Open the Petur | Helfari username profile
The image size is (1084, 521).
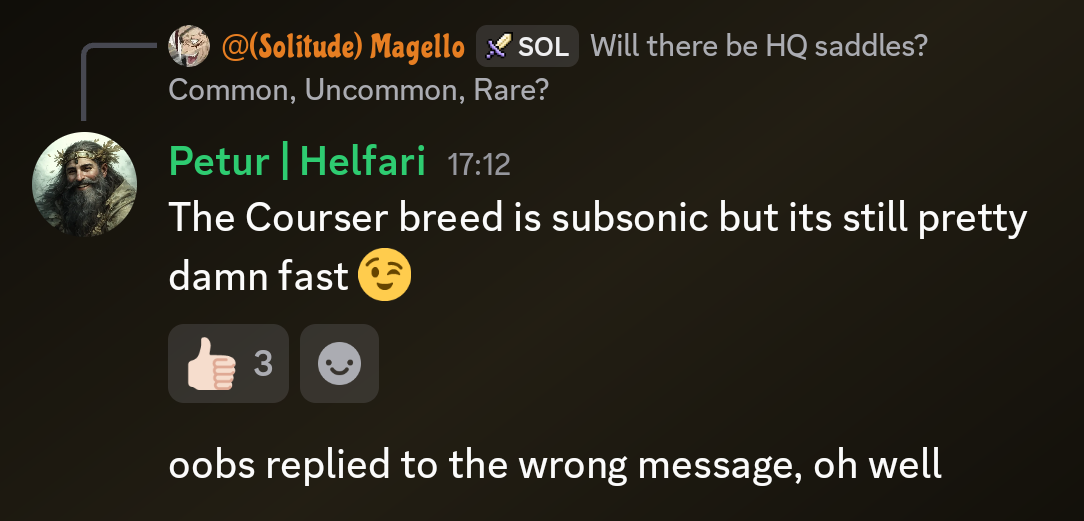(x=297, y=162)
